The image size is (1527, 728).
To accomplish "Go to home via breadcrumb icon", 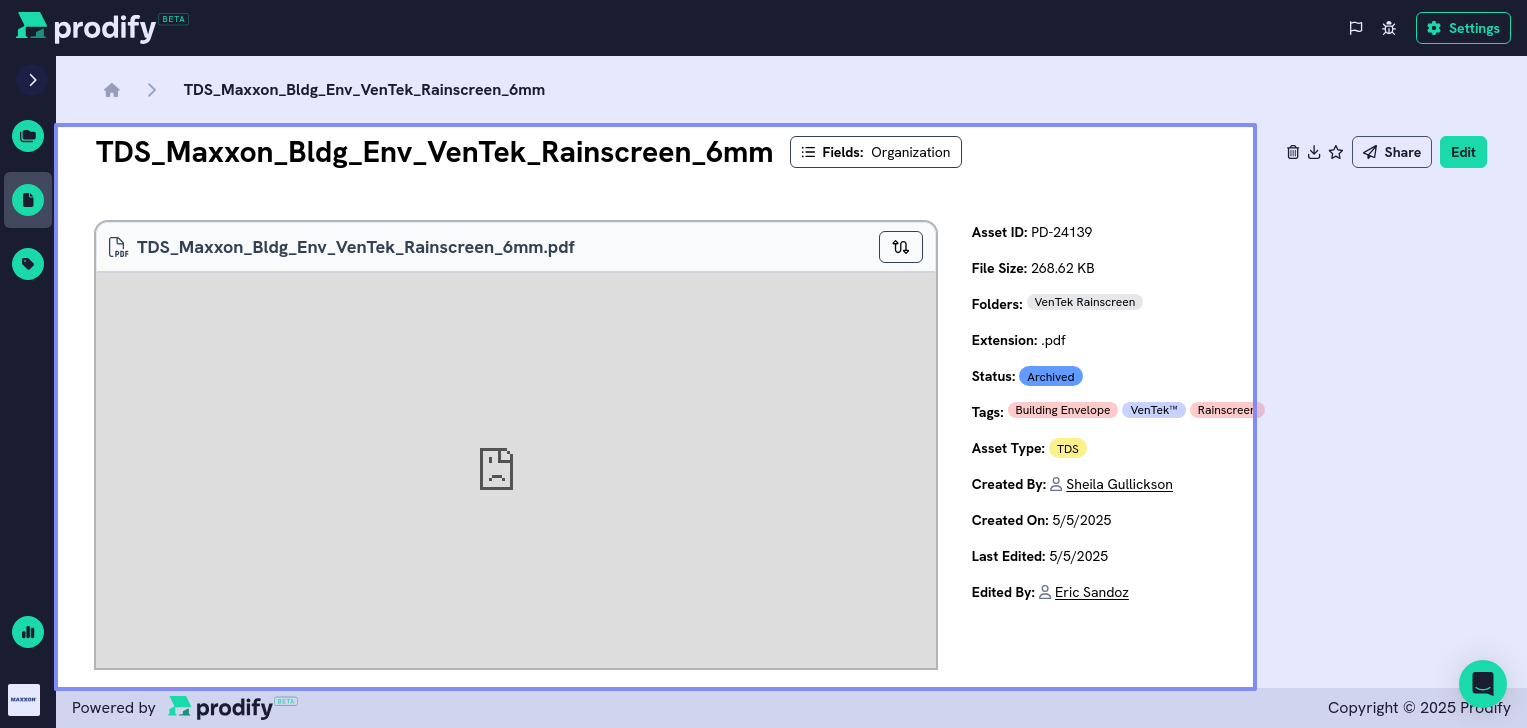I will pos(112,90).
